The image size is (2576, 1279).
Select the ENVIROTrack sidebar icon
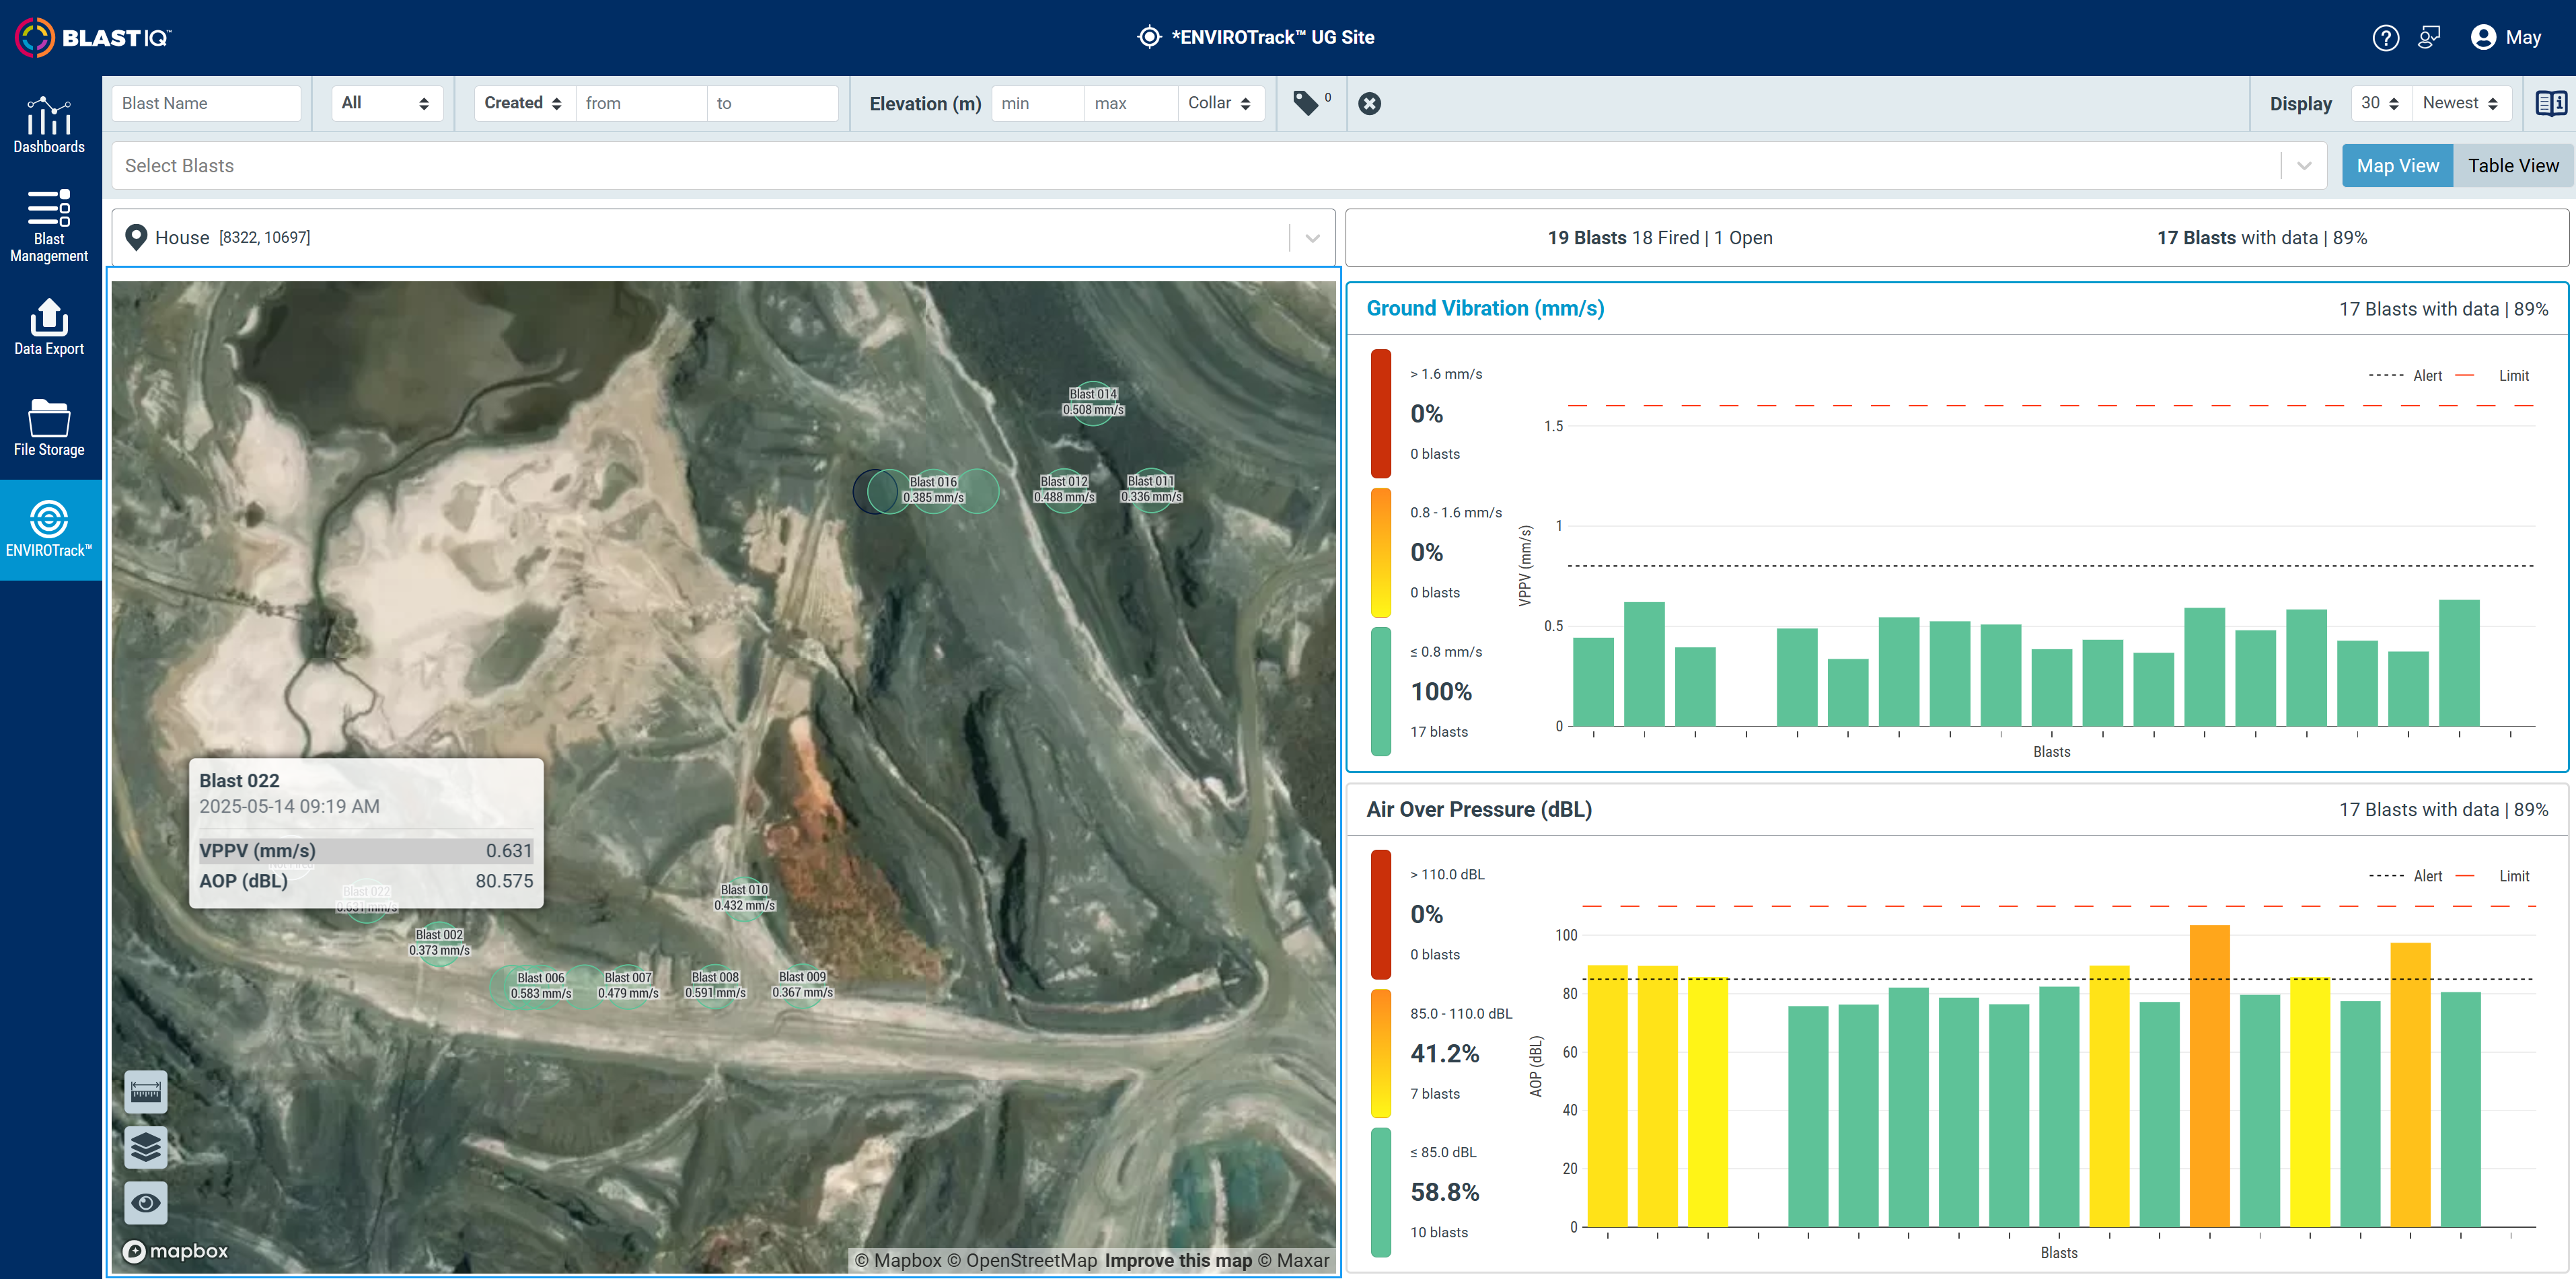coord(49,529)
